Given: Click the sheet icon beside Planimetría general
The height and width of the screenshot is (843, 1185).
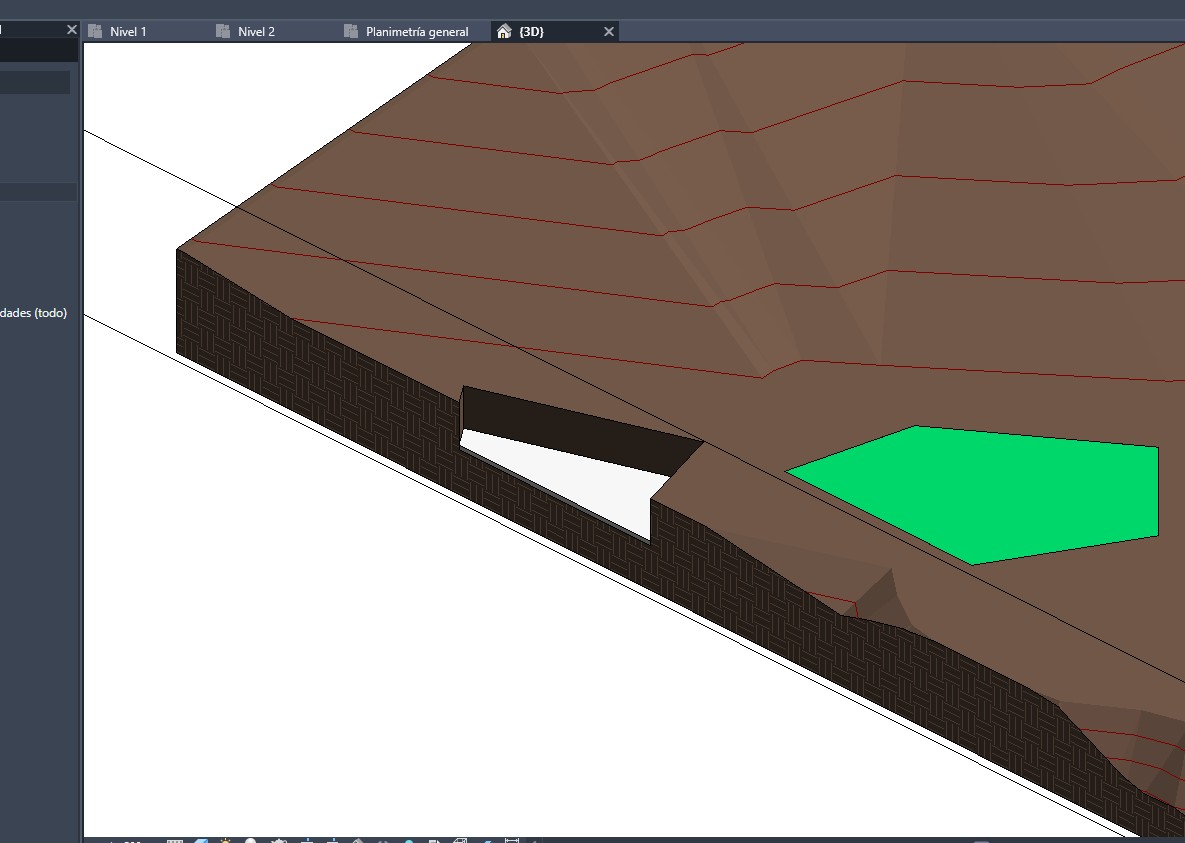Looking at the screenshot, I should pyautogui.click(x=351, y=32).
